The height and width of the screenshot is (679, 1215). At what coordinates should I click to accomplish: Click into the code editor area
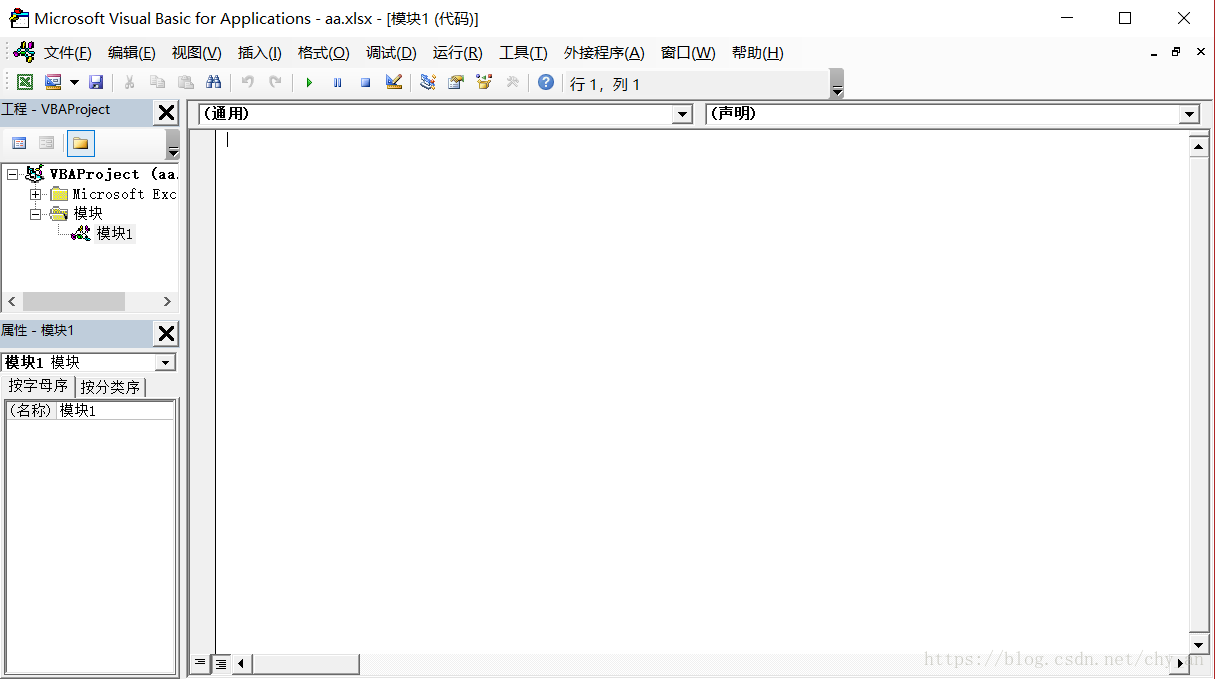tap(702, 390)
